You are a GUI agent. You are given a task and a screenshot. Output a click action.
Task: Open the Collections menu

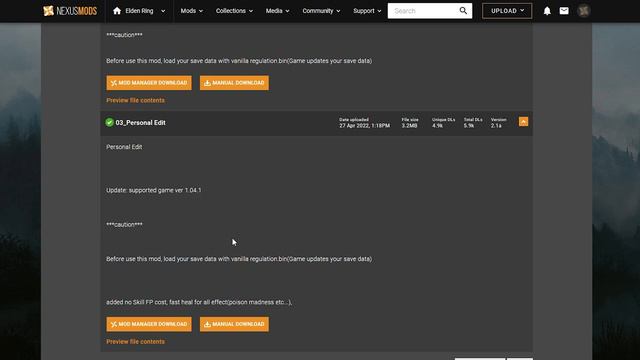click(x=234, y=11)
